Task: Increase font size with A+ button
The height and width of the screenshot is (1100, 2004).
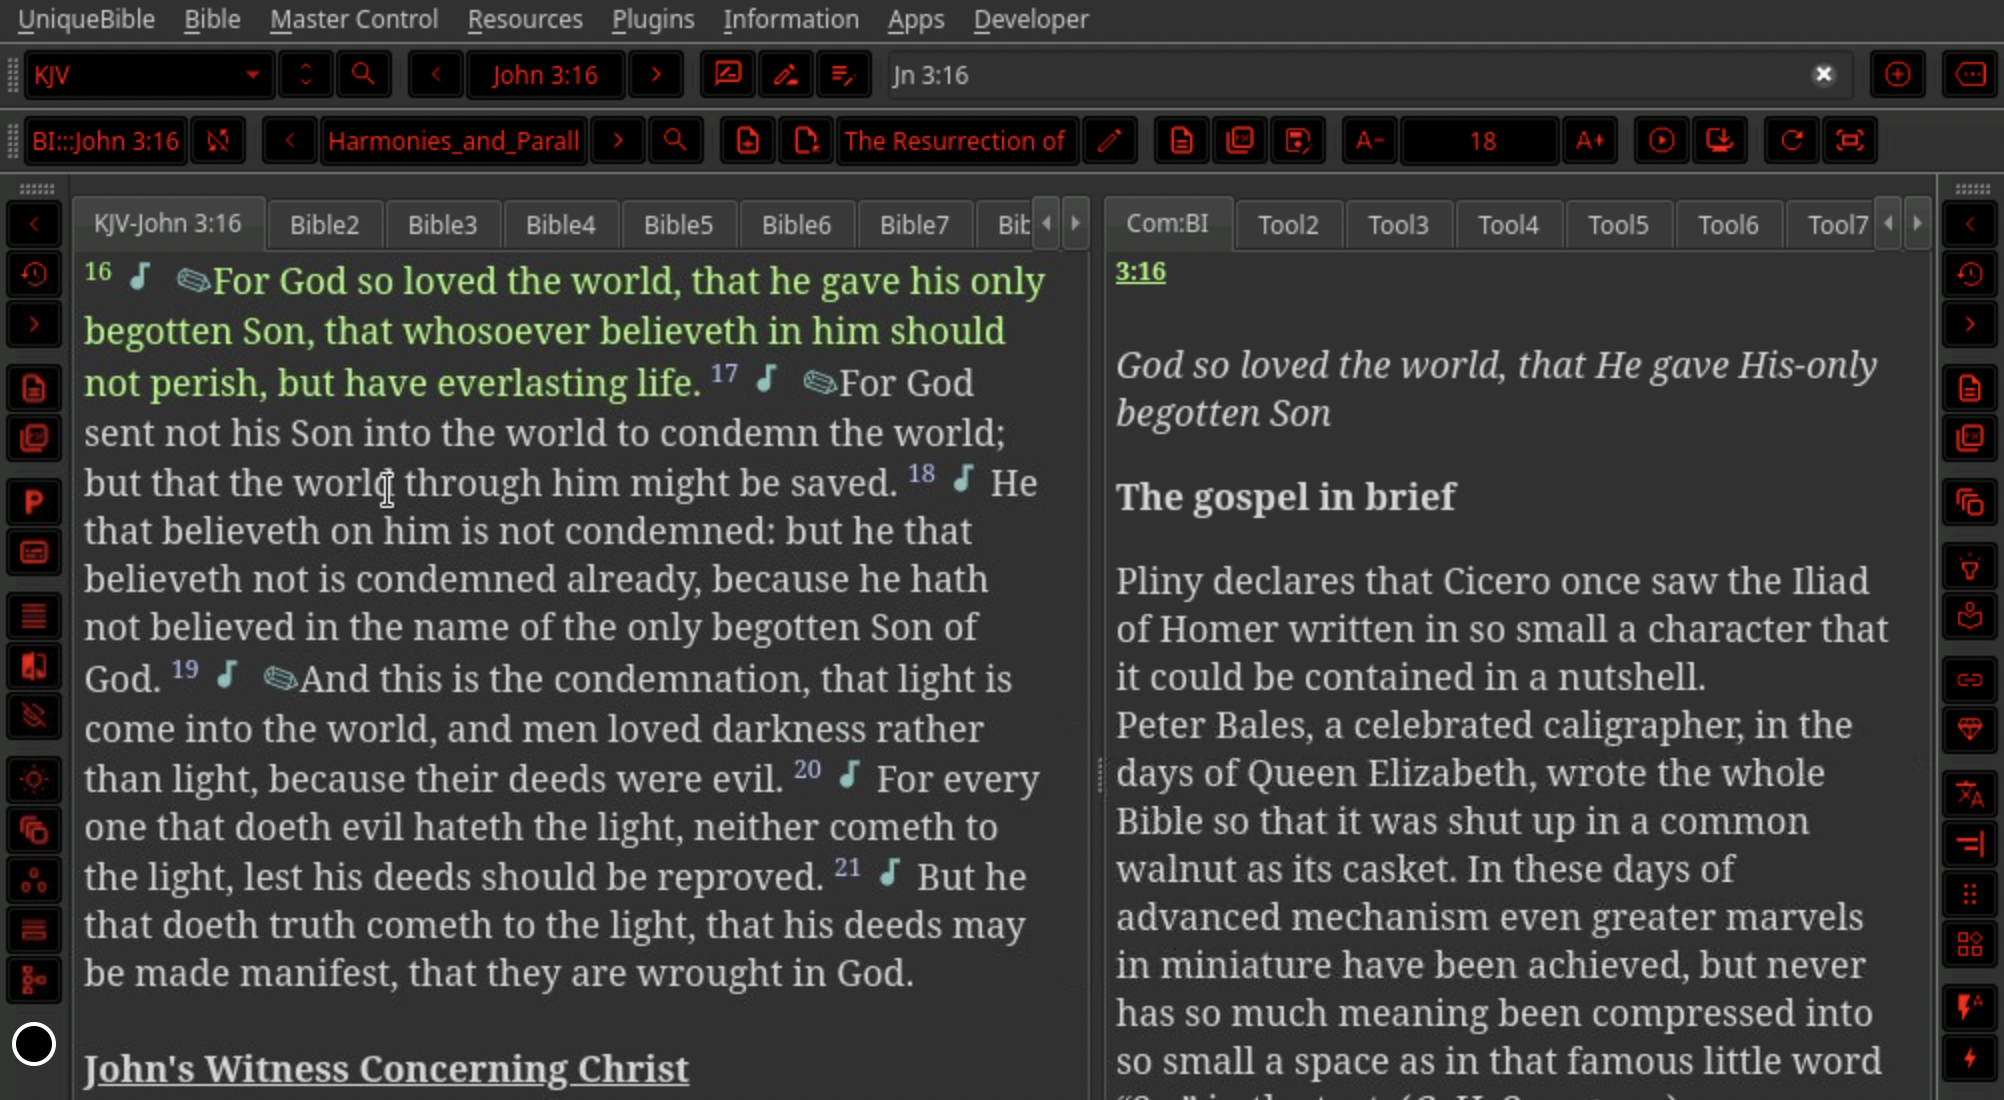Action: tap(1590, 141)
